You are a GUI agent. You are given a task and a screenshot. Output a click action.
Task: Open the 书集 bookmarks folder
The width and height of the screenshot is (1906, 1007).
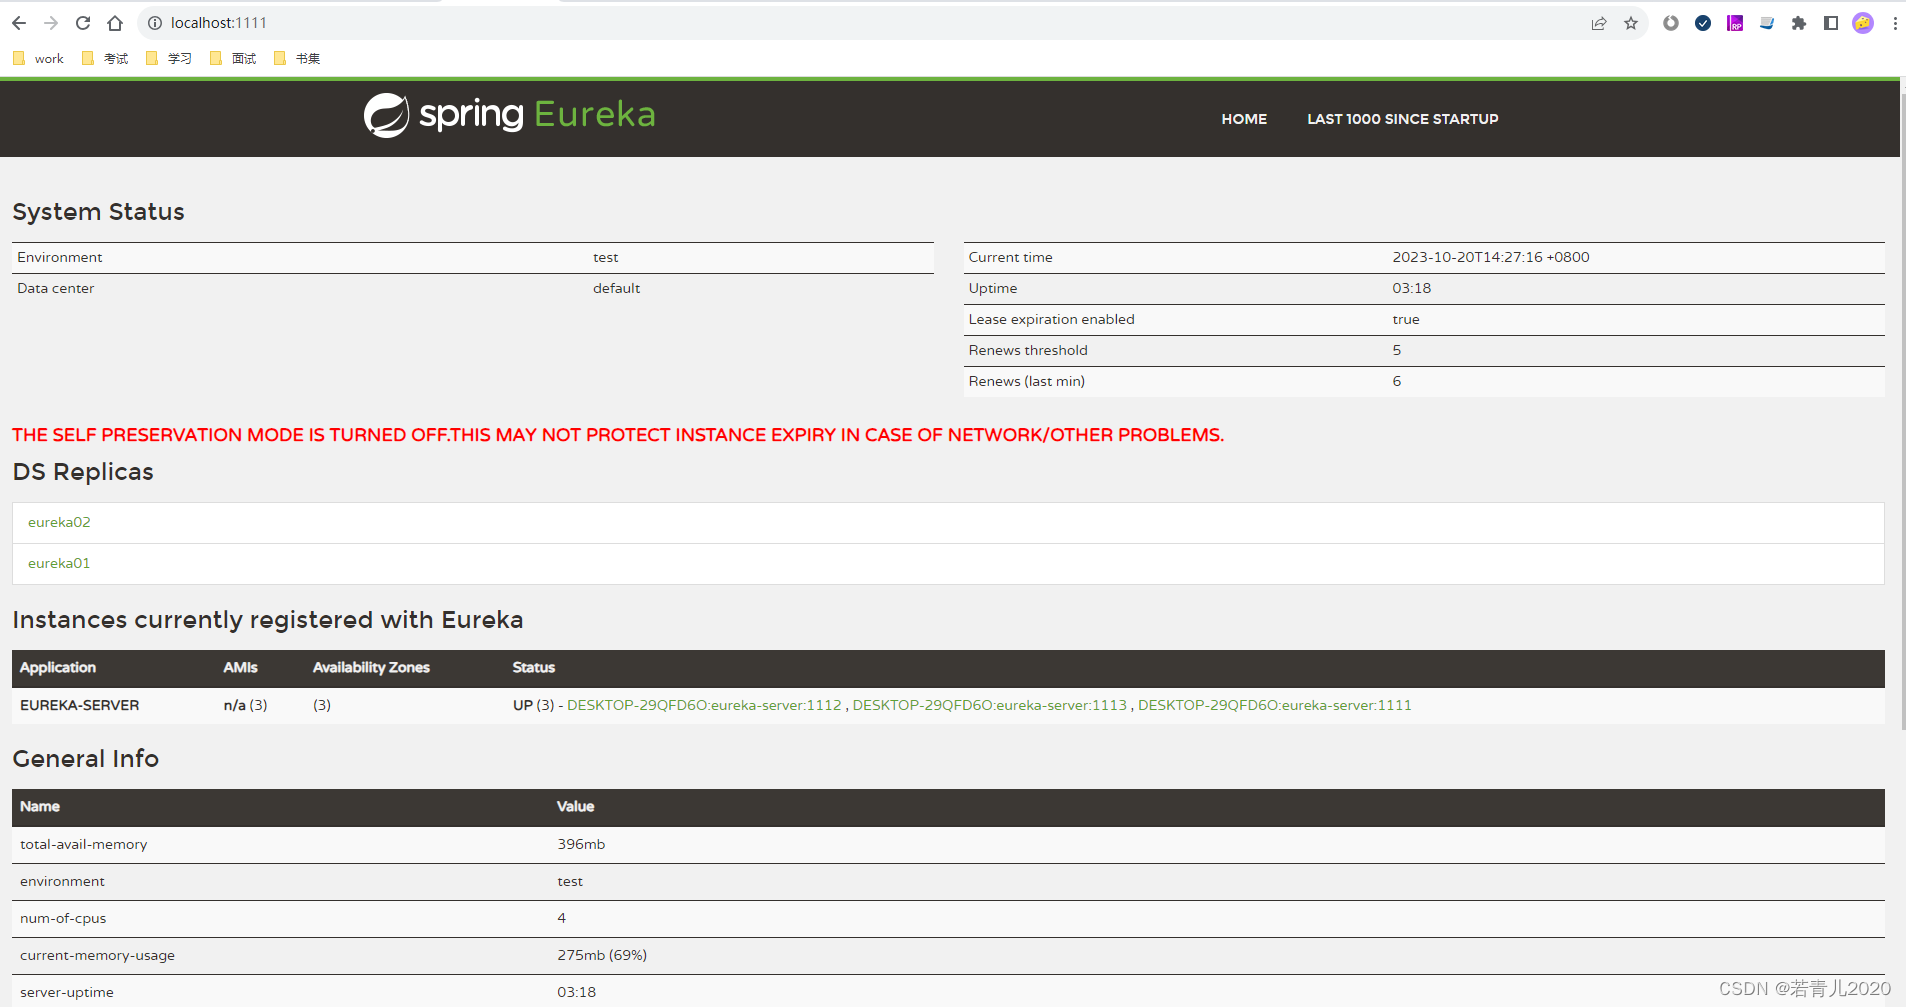tap(297, 59)
